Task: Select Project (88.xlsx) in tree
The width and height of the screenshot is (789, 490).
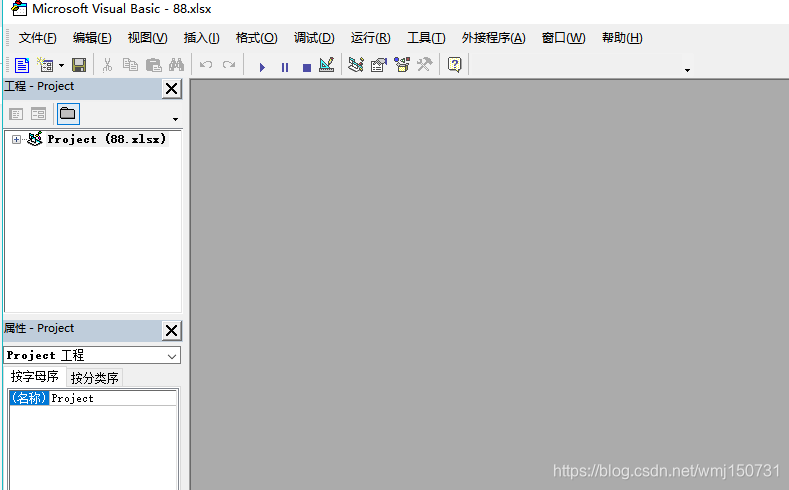Action: click(x=107, y=139)
